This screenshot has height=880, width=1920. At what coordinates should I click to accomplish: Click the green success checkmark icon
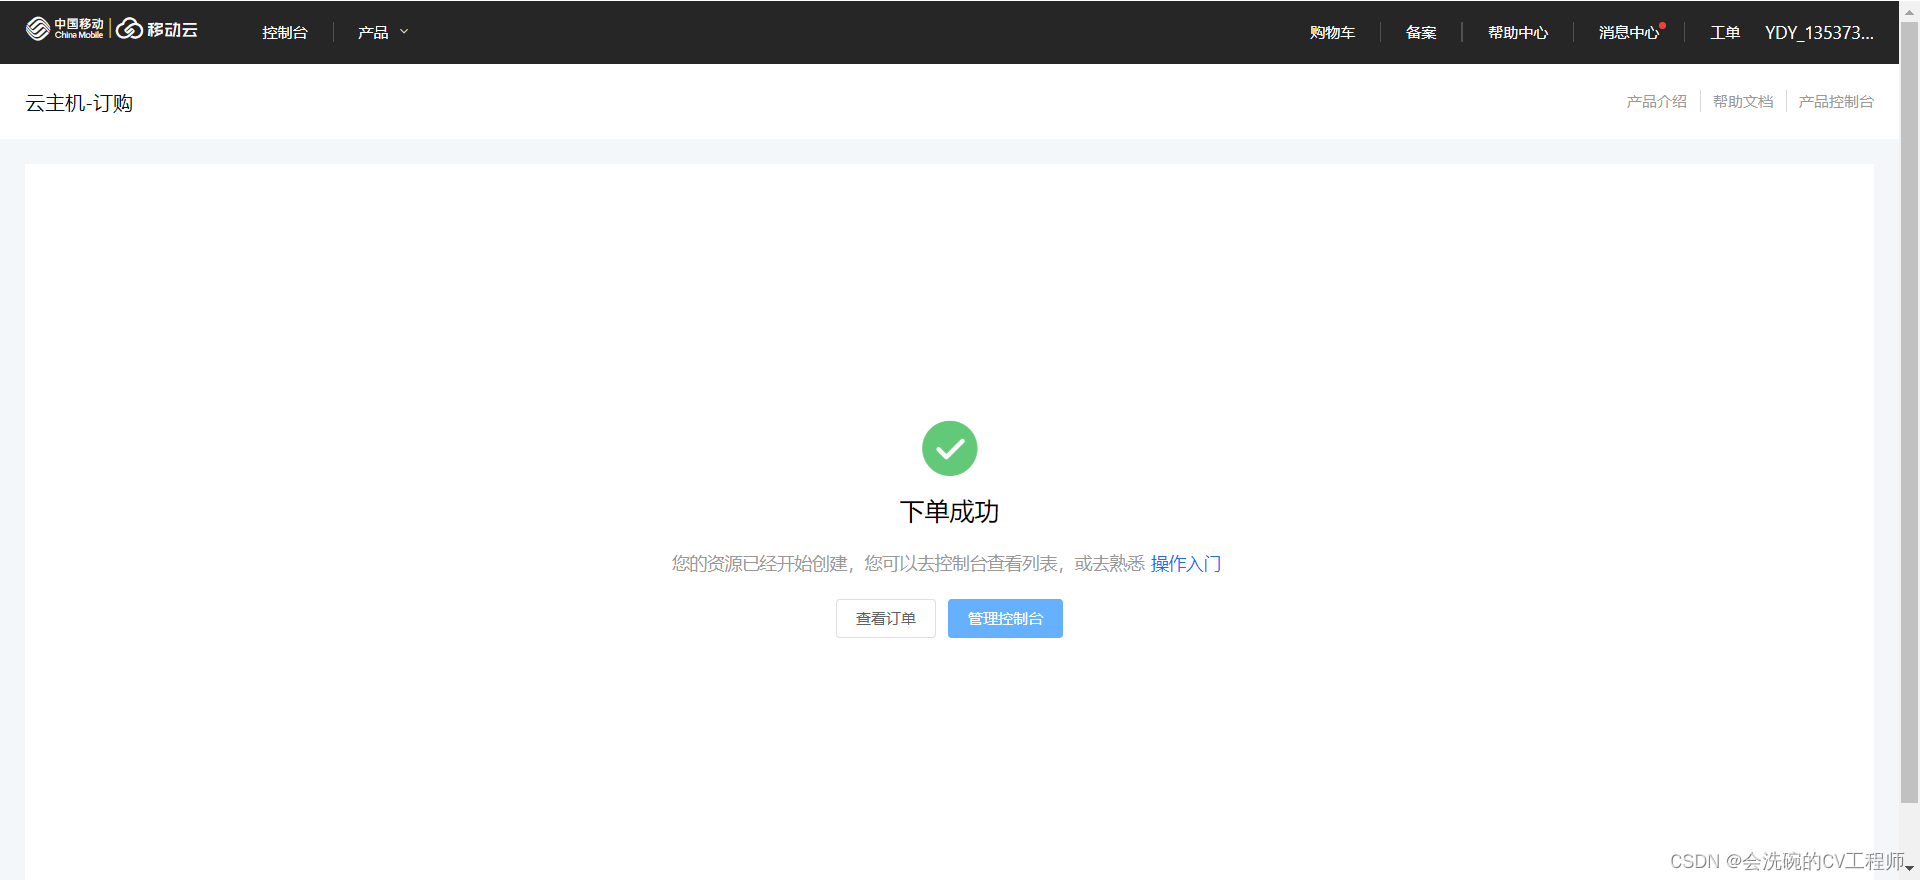click(x=949, y=448)
